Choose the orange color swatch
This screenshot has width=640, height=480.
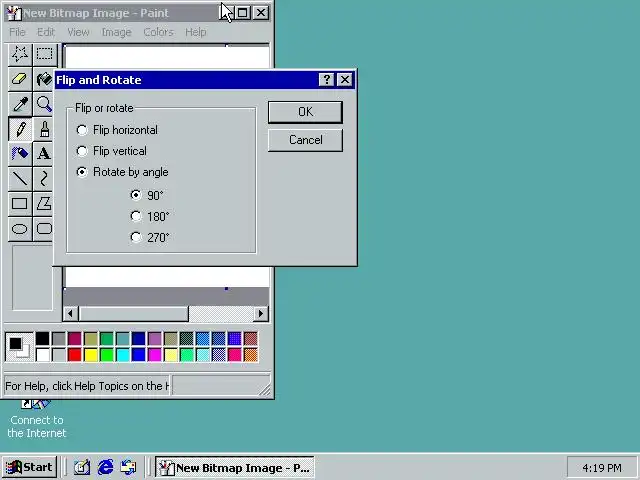tap(251, 355)
